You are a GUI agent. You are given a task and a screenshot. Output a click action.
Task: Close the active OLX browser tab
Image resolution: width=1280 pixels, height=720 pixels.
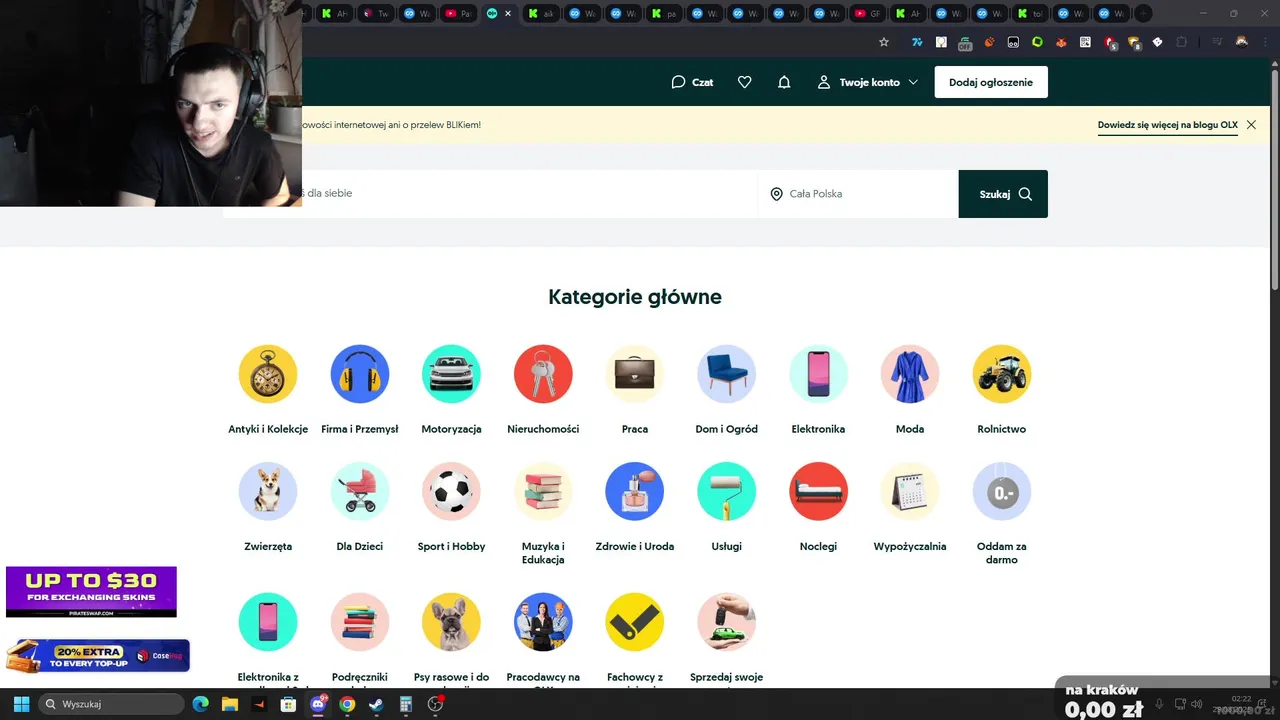[508, 14]
